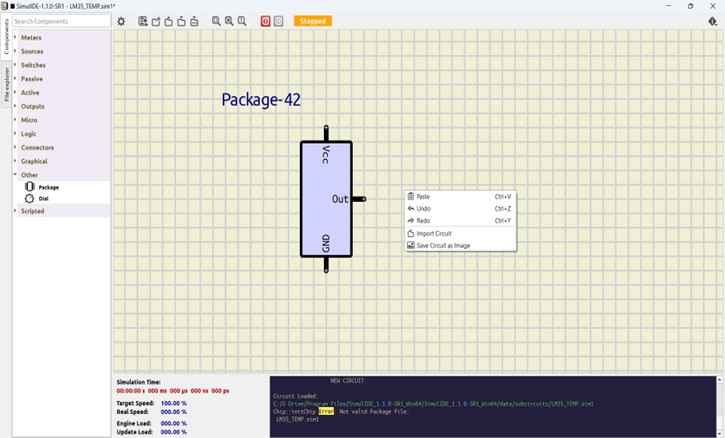Click the zoom in magnifier icon
Viewport: 725px width, 438px height.
pos(229,21)
